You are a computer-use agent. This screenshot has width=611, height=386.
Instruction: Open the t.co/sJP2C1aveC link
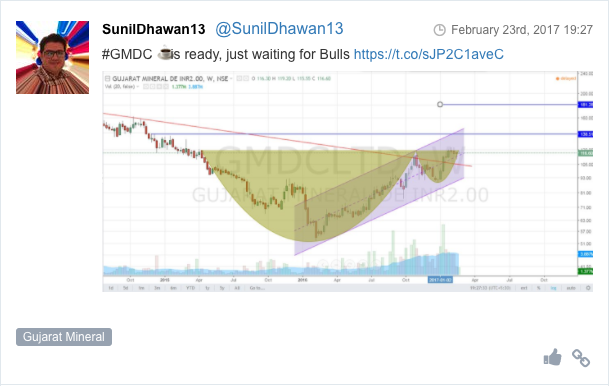(x=429, y=54)
